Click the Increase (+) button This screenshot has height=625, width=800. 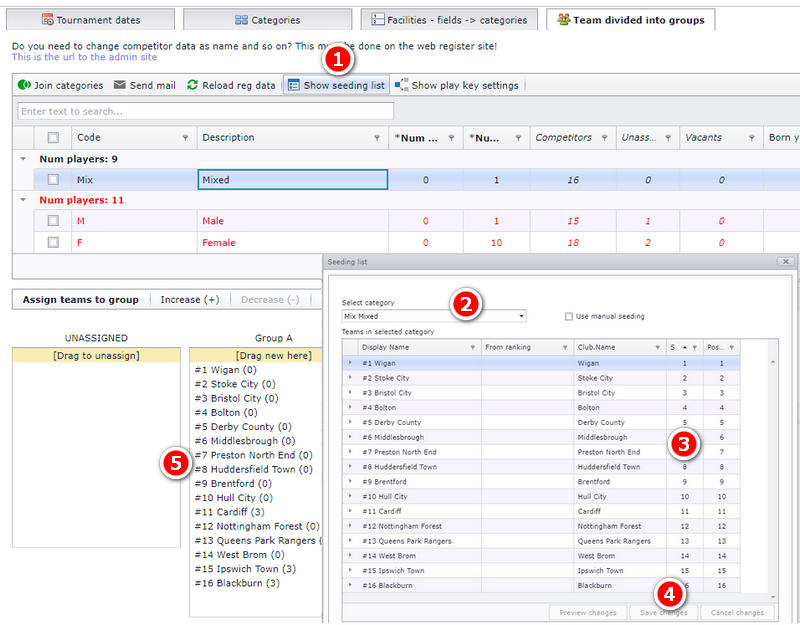coord(190,299)
